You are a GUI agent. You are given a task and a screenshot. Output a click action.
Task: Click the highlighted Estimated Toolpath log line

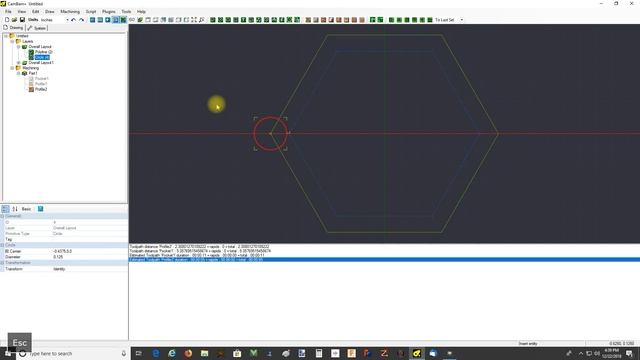[384, 260]
